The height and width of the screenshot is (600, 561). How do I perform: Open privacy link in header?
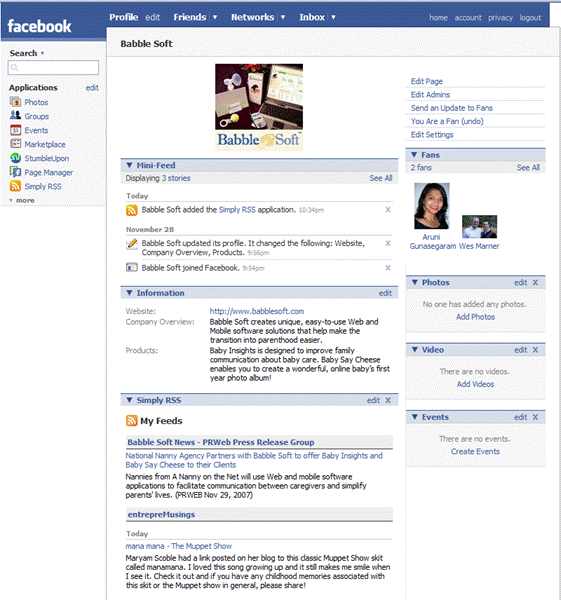pyautogui.click(x=500, y=18)
